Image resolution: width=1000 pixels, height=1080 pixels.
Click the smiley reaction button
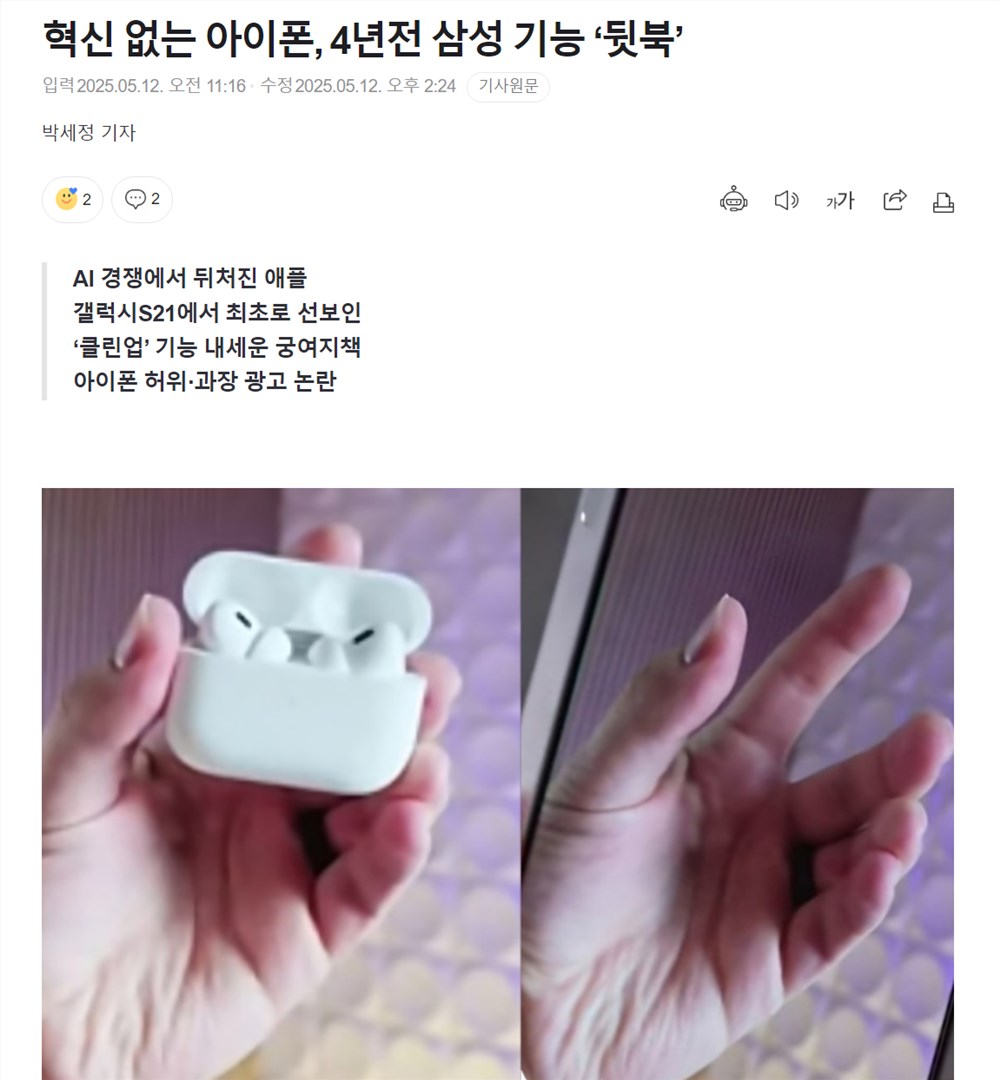(x=72, y=199)
